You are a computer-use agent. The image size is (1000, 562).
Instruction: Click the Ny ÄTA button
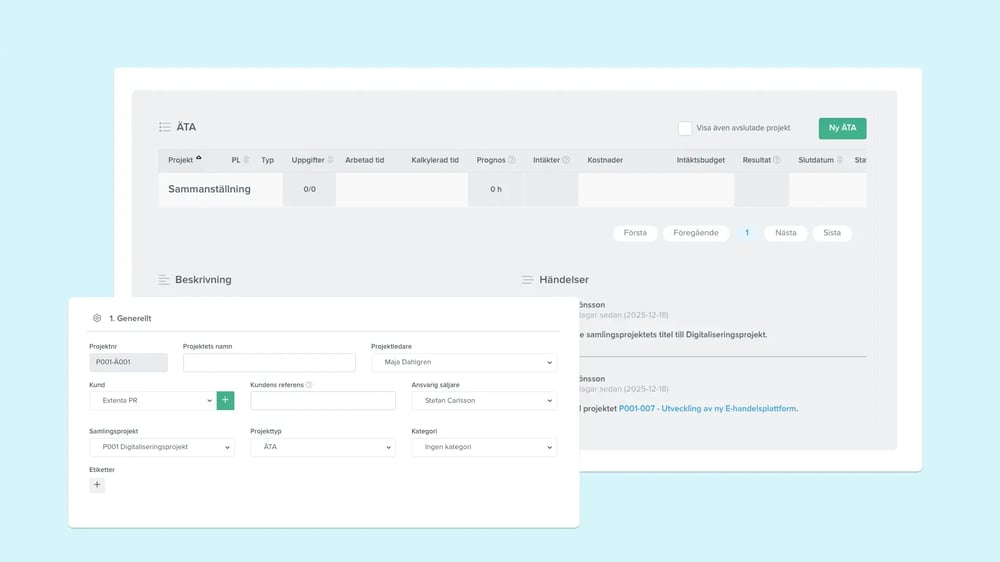pyautogui.click(x=842, y=128)
